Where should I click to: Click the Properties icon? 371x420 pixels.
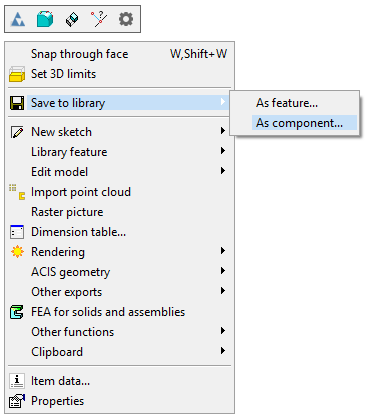17,401
